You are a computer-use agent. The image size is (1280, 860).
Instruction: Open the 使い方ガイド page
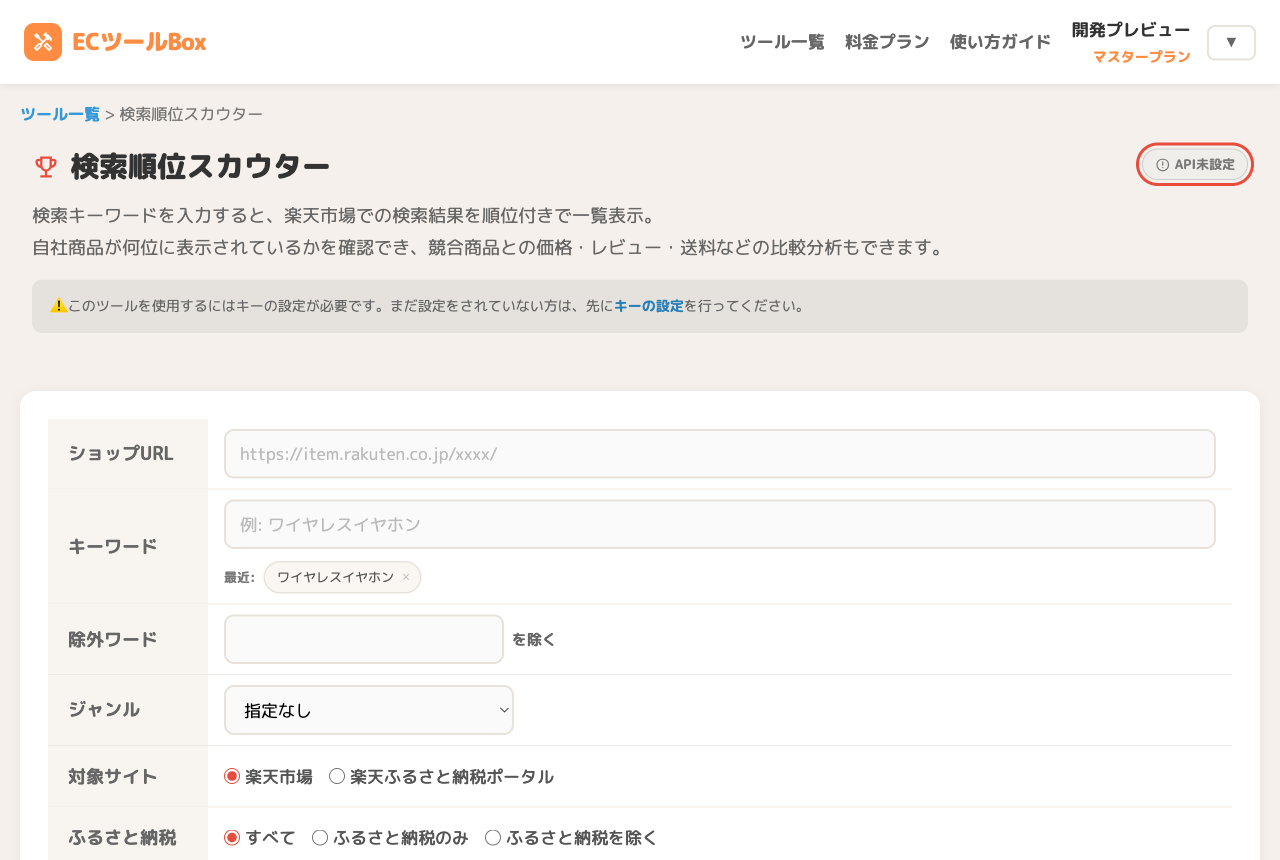pos(1000,42)
